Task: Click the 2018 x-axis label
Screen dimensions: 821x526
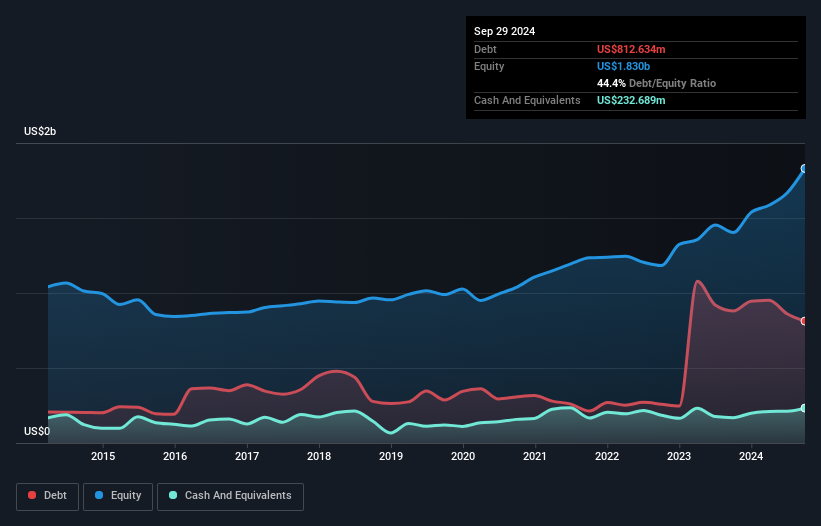Action: 319,456
